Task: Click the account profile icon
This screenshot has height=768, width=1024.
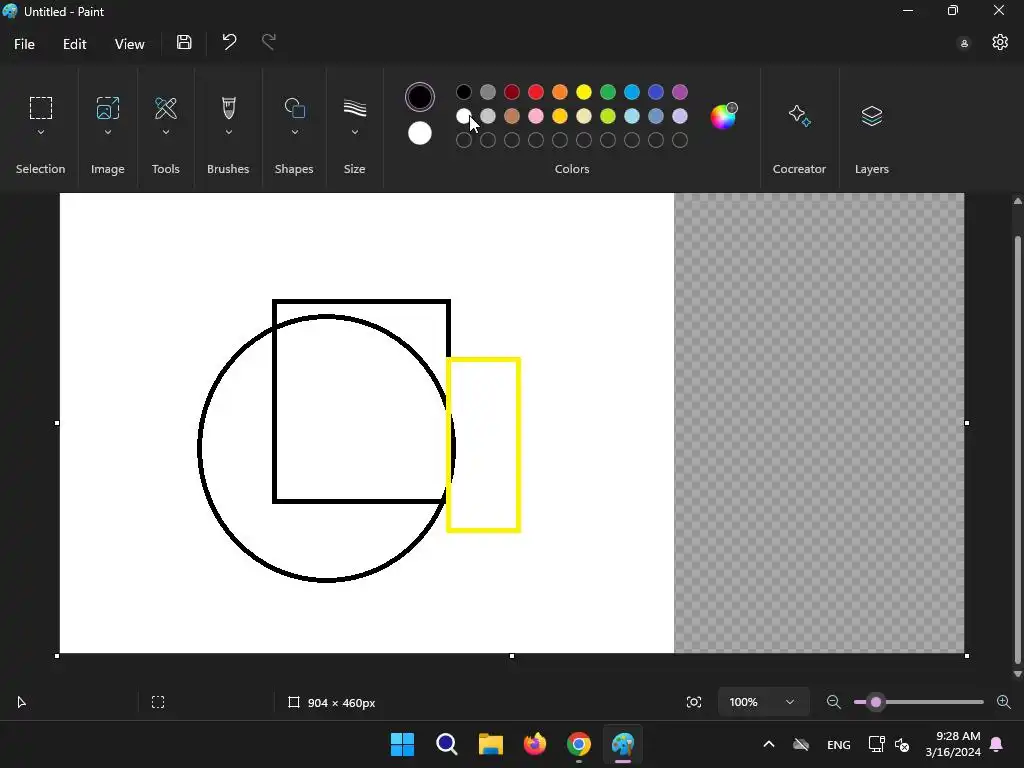Action: [964, 43]
